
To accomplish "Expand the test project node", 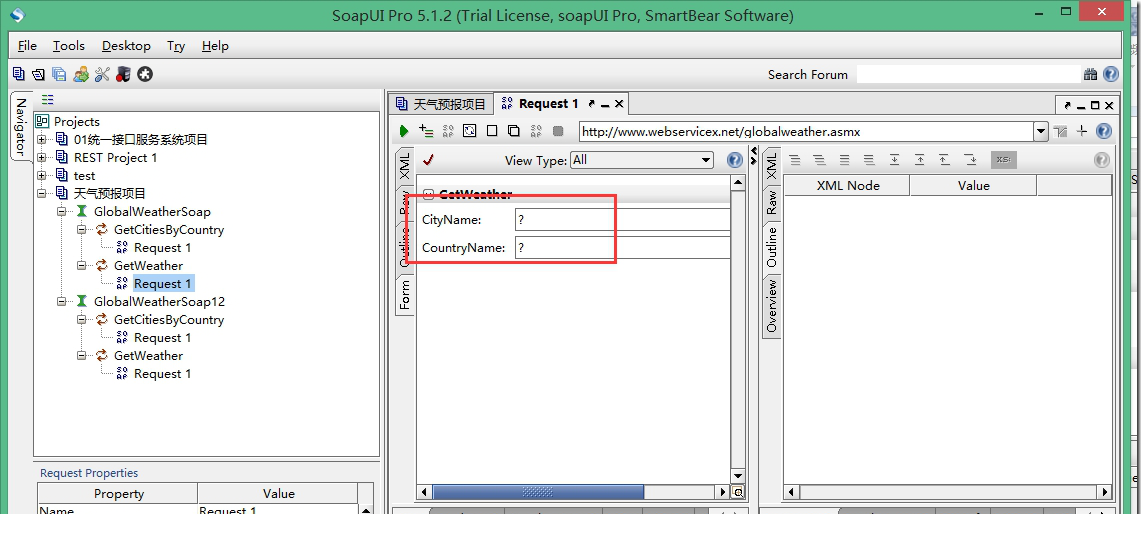I will (41, 176).
